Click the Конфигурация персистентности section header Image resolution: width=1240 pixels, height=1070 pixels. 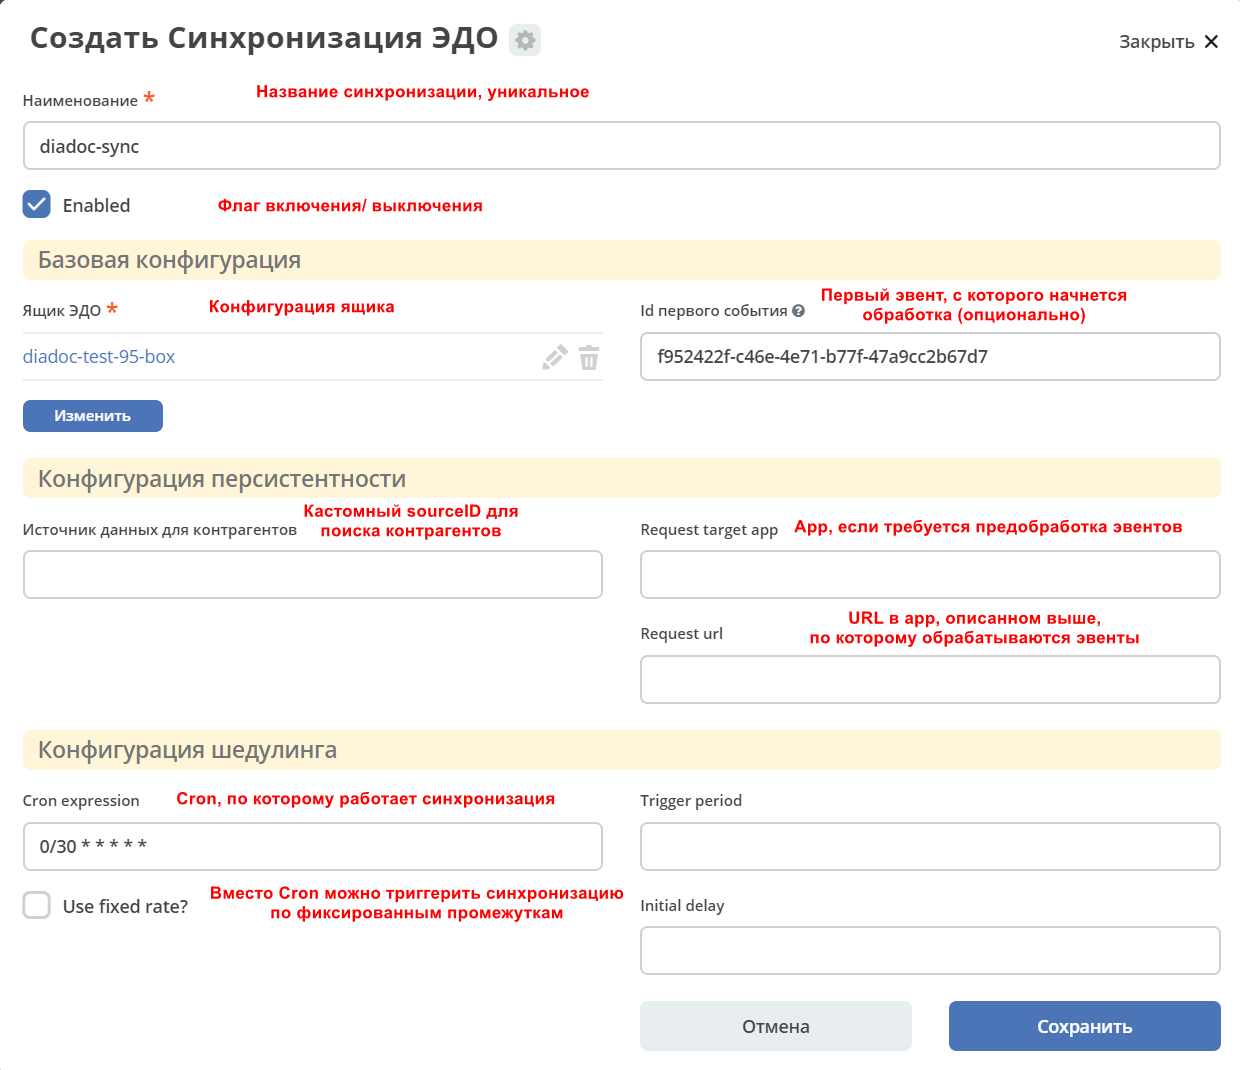click(621, 478)
